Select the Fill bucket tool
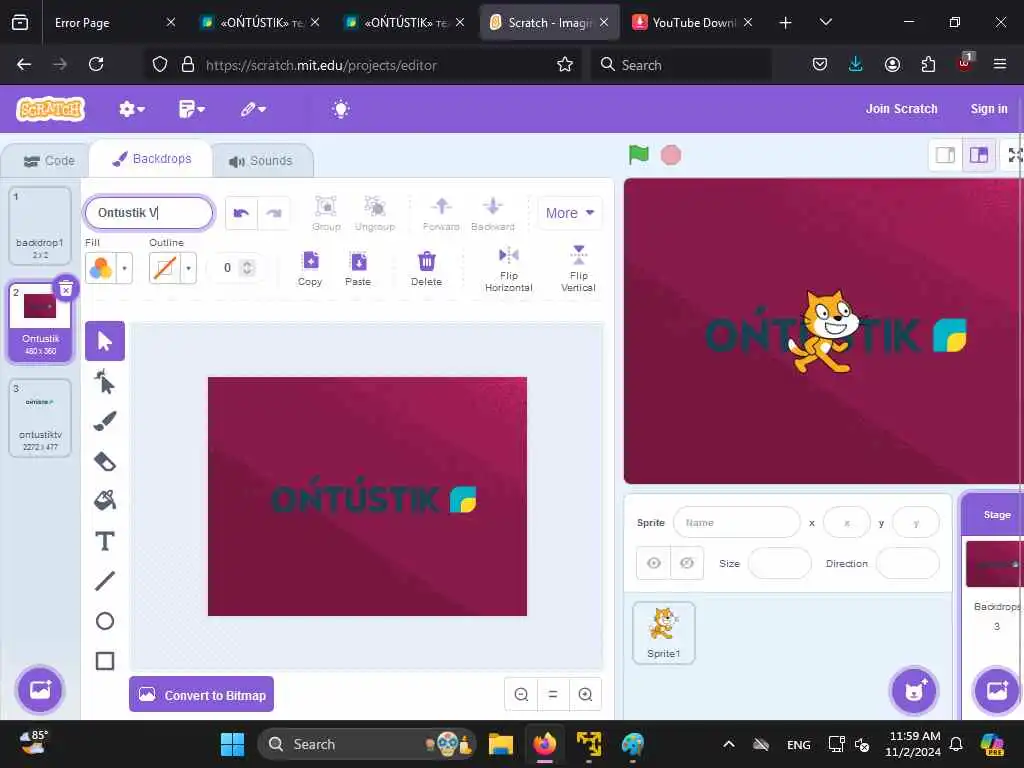This screenshot has width=1024, height=768. click(104, 501)
